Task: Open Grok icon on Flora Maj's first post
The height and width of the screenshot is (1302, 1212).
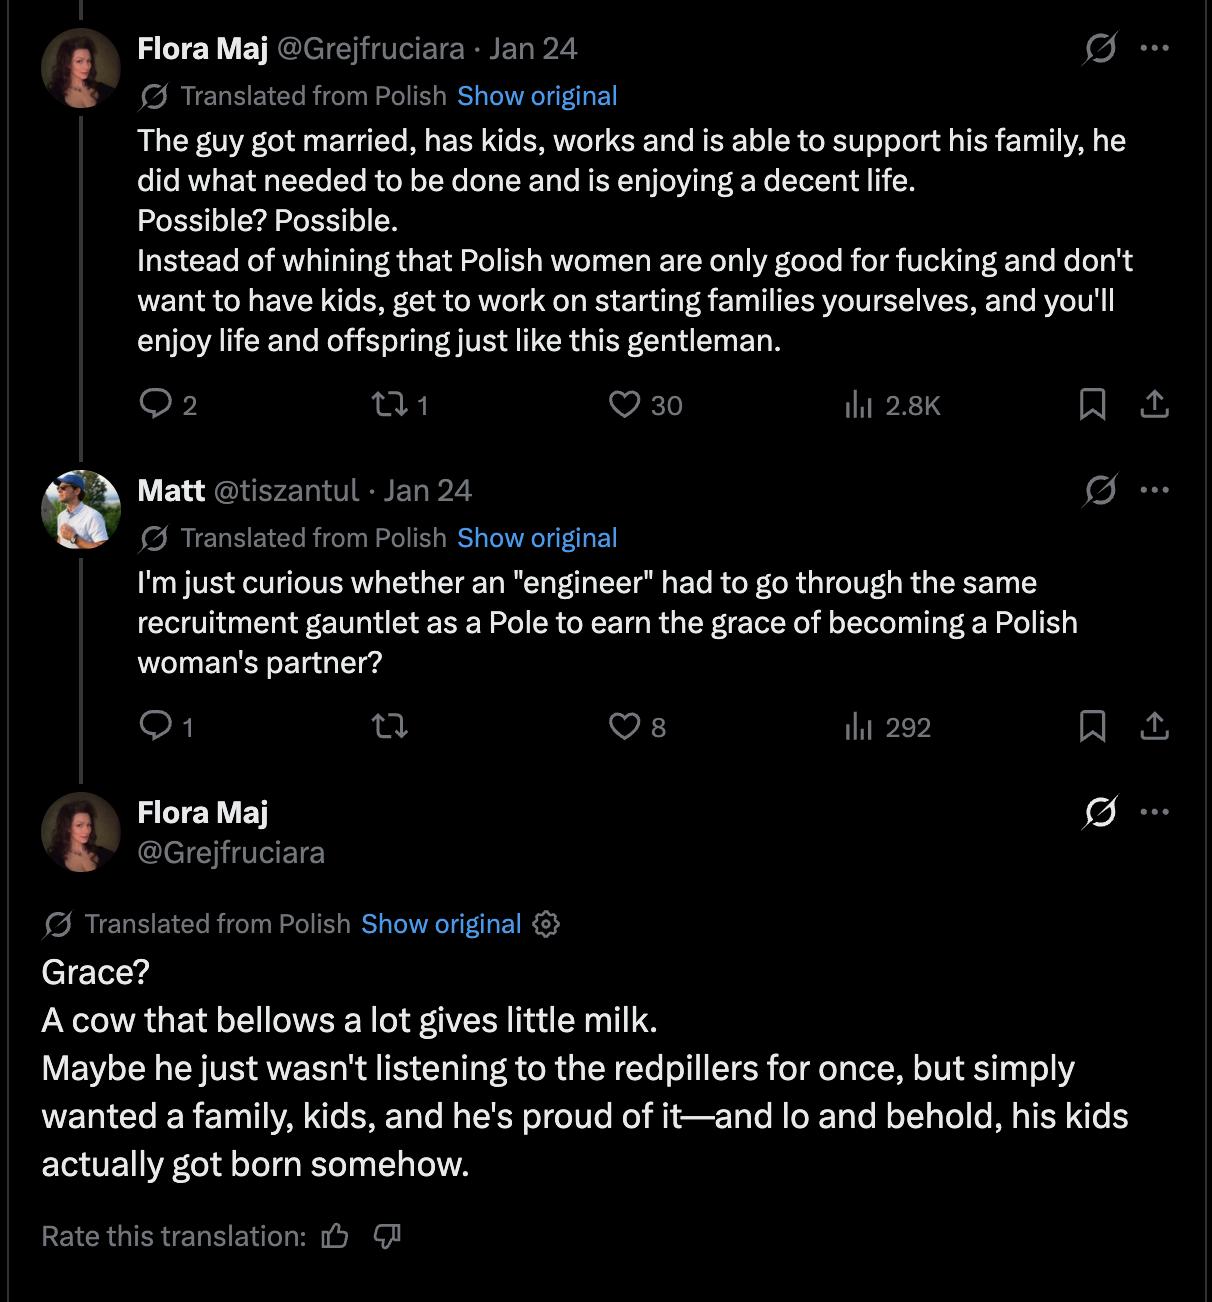Action: pyautogui.click(x=1100, y=48)
